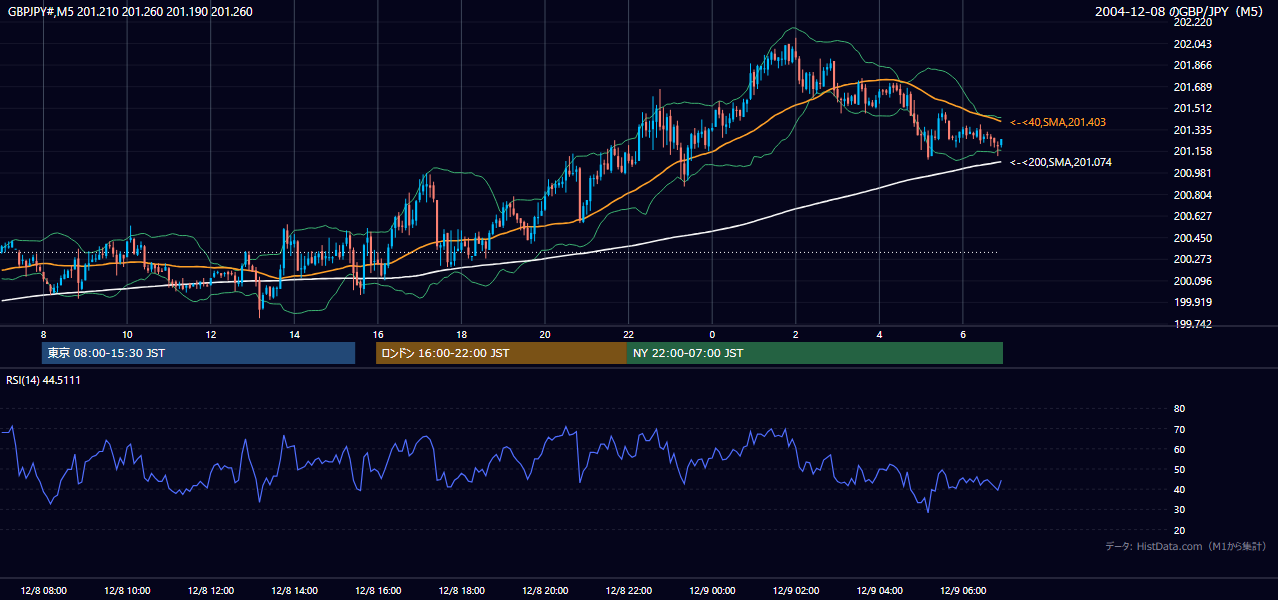Click the 12/8 22:00 bottom time label

[628, 590]
